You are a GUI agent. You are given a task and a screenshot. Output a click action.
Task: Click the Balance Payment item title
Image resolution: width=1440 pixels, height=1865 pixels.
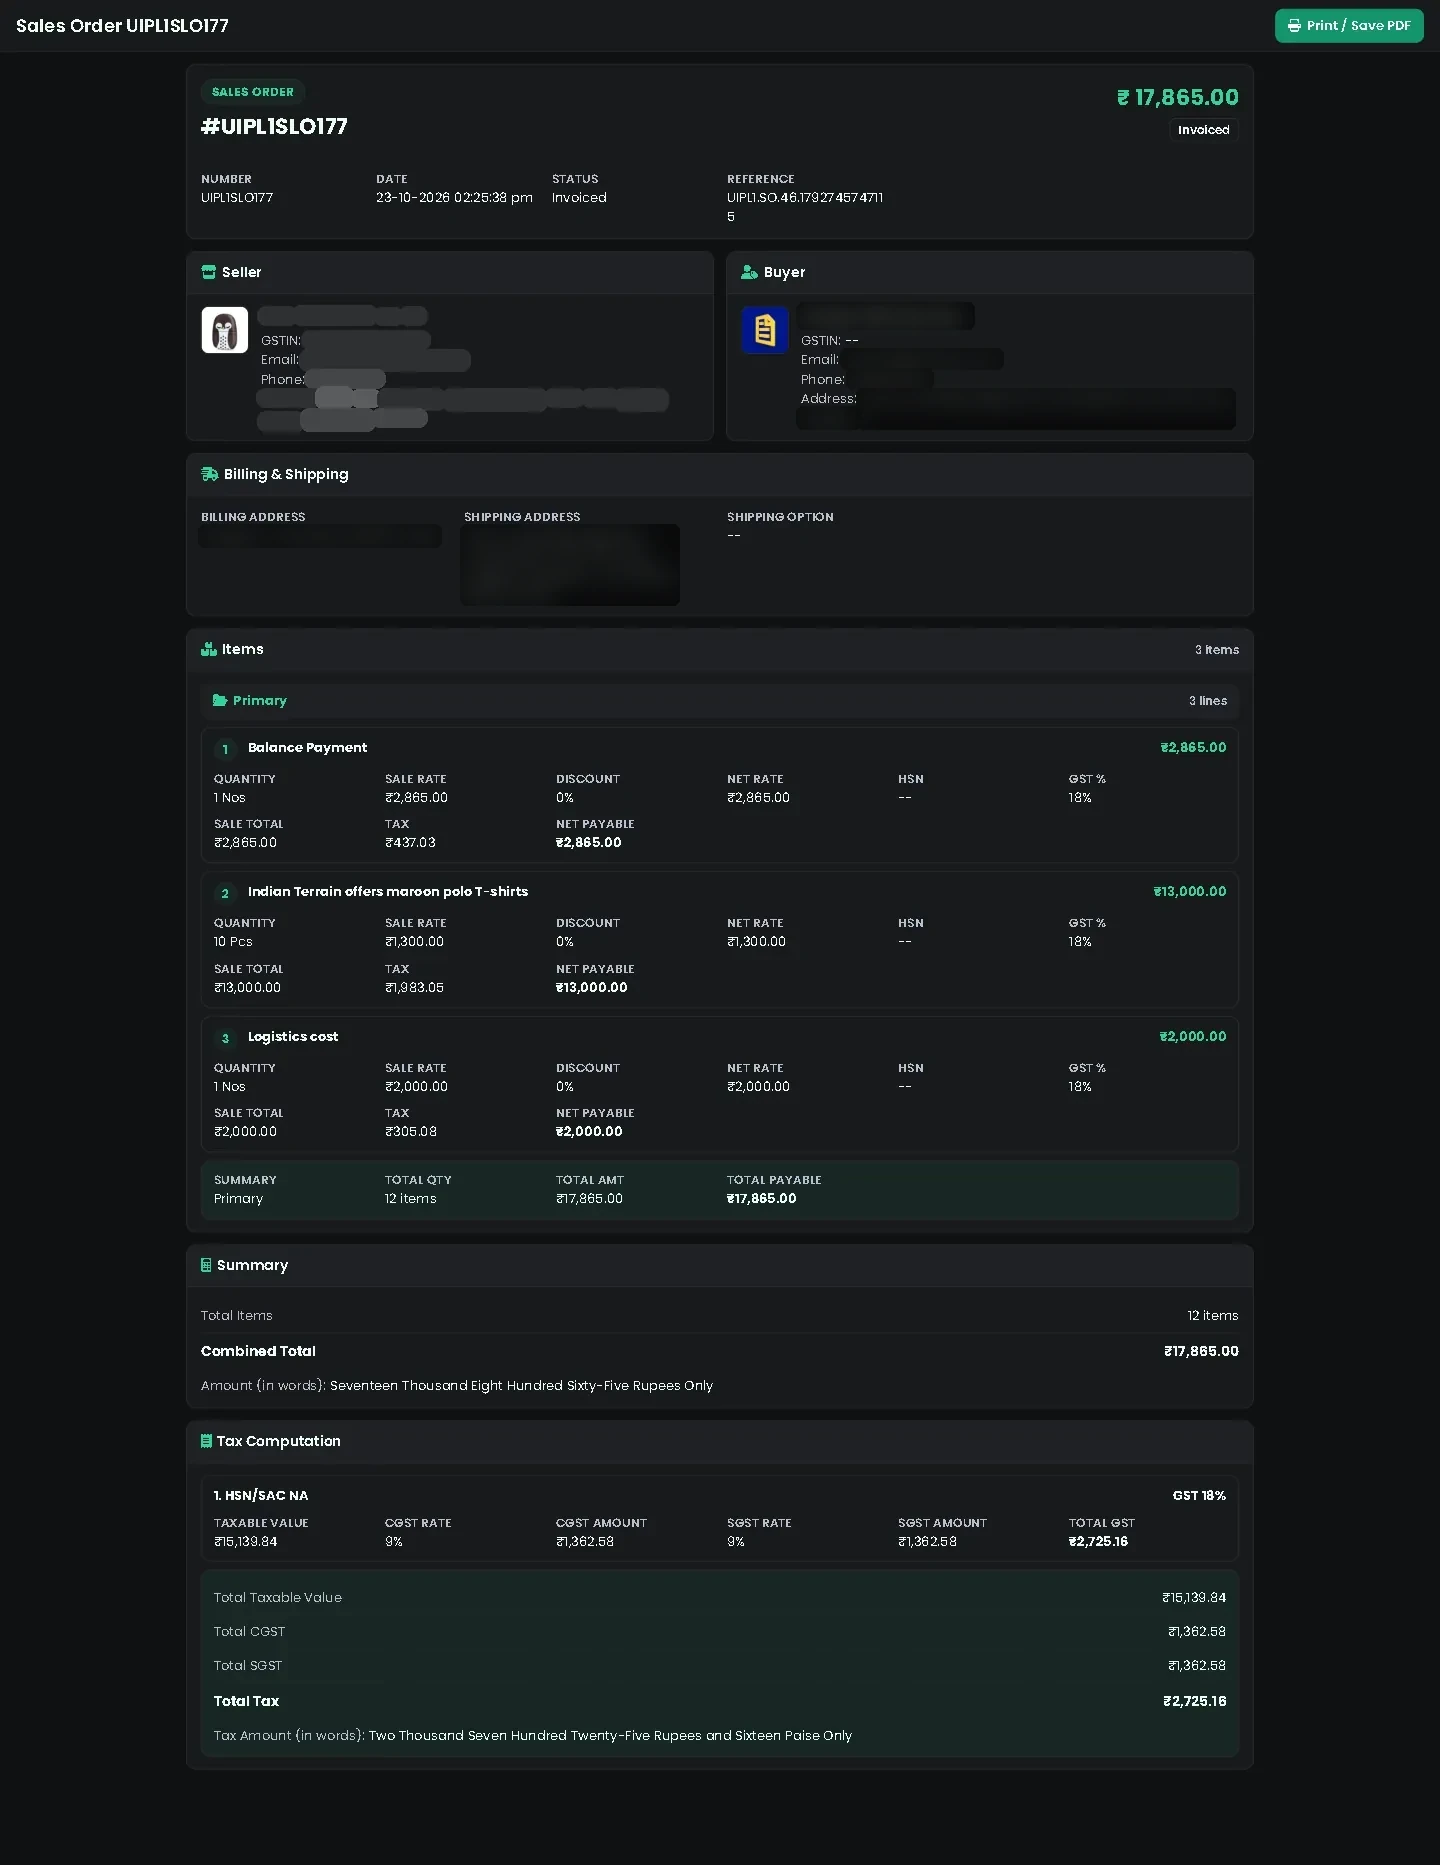pos(307,748)
